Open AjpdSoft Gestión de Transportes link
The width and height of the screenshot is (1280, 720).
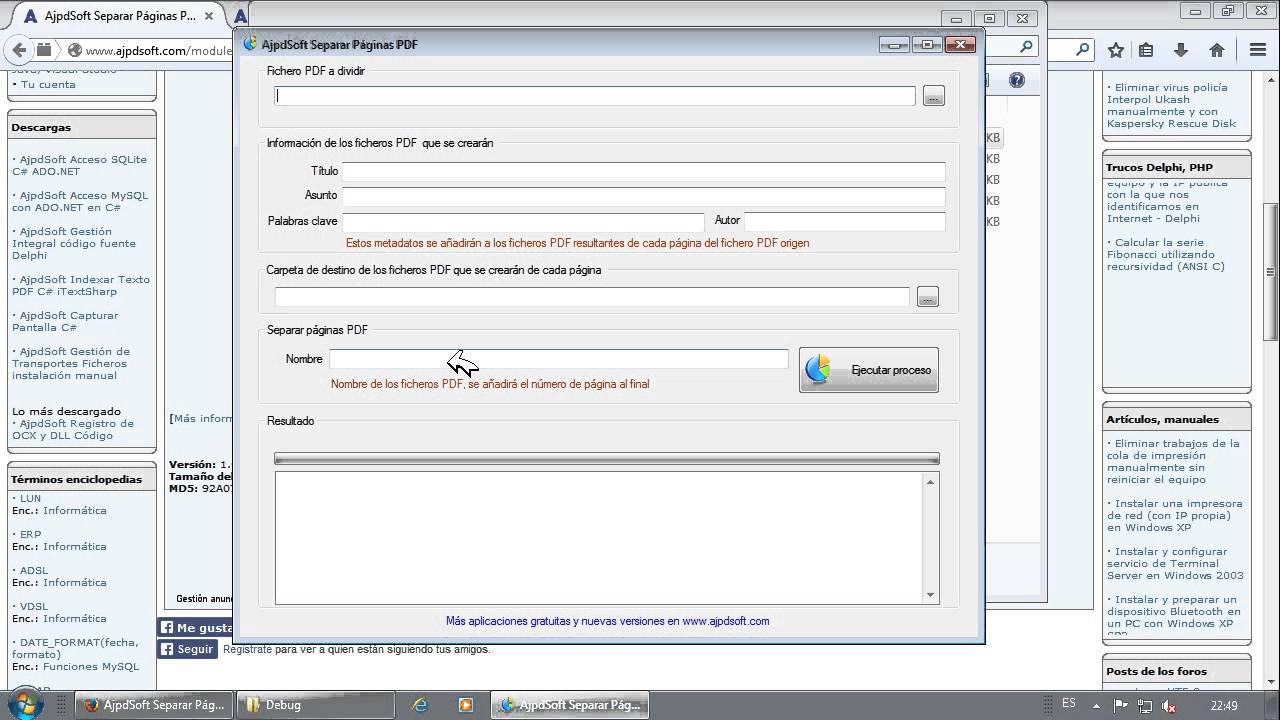(71, 363)
